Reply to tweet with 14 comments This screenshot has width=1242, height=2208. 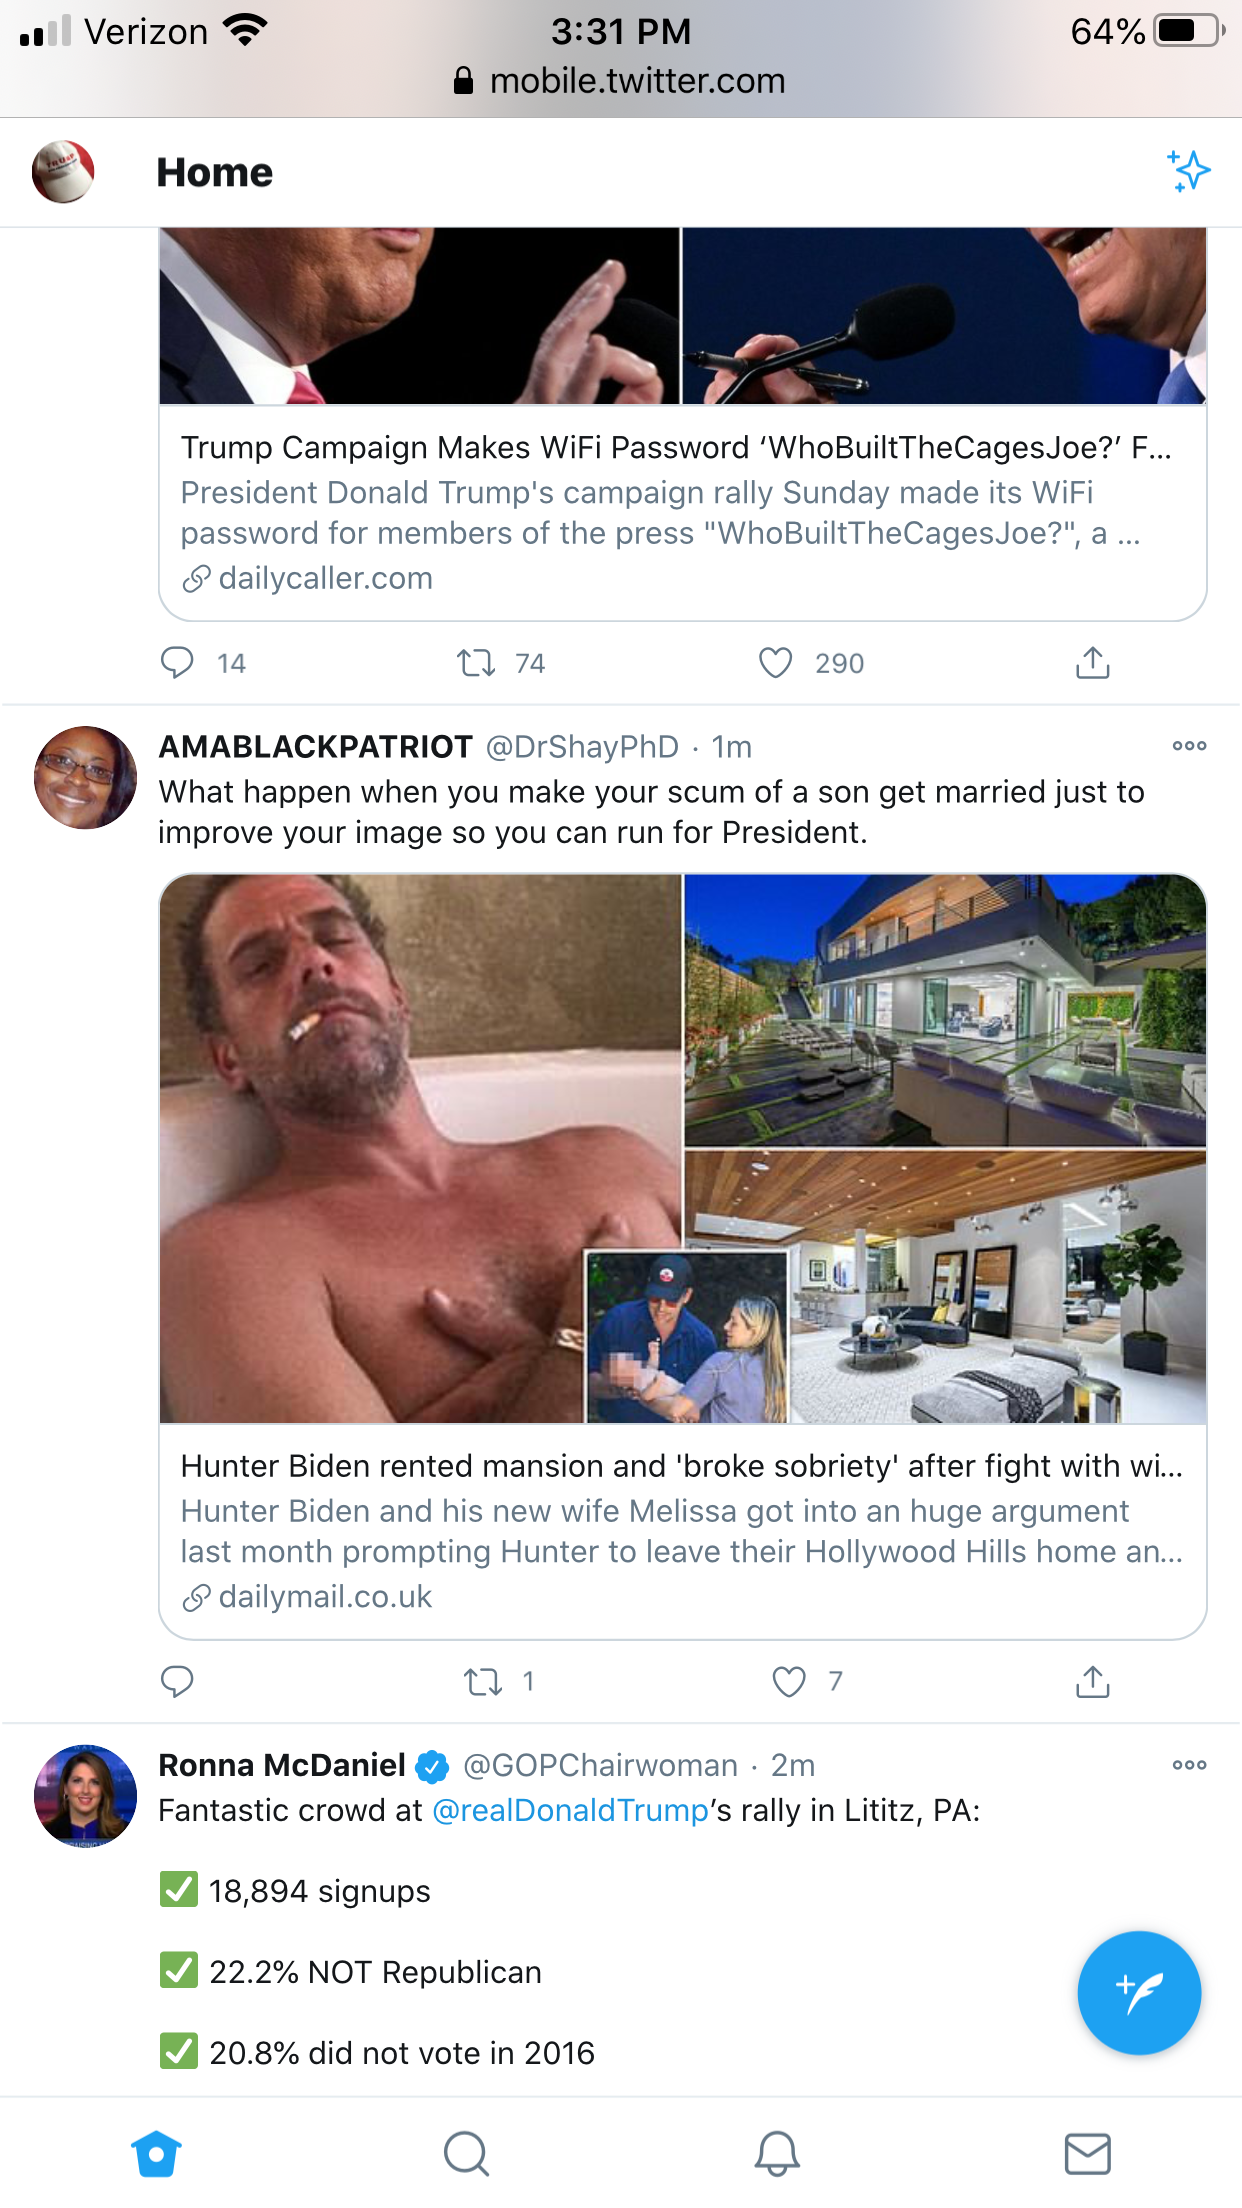177,663
